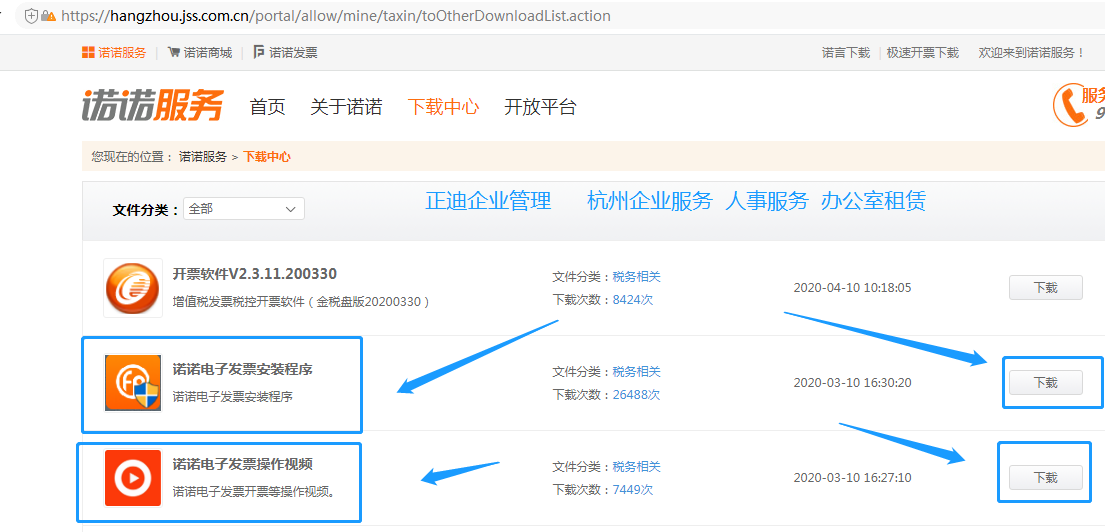Click the 诺诺电子发票操作视频 play icon
The width and height of the screenshot is (1105, 532).
click(133, 478)
